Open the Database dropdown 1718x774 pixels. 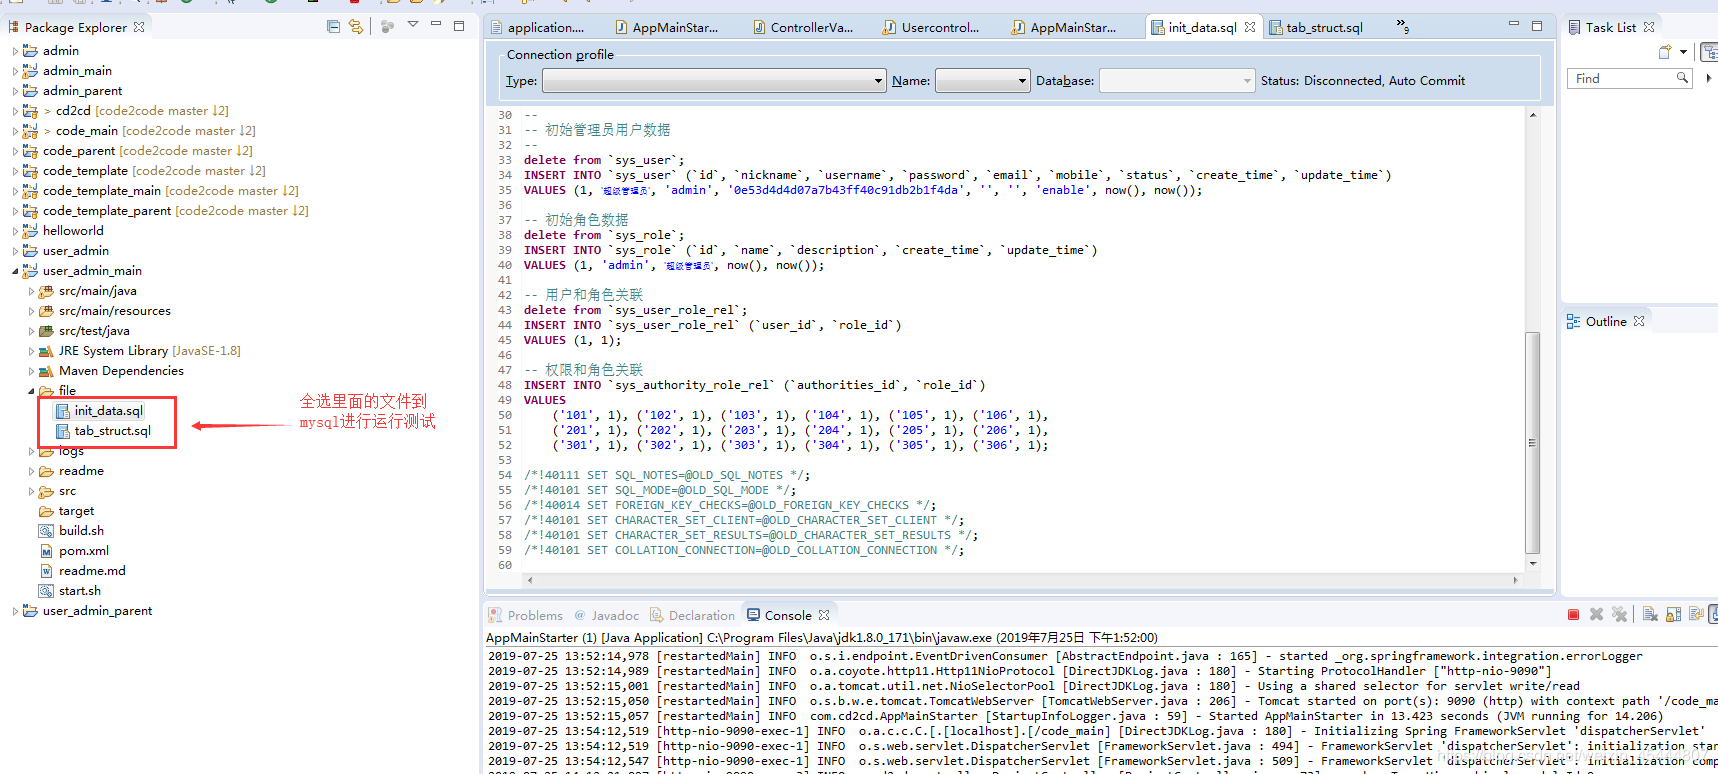click(1247, 81)
